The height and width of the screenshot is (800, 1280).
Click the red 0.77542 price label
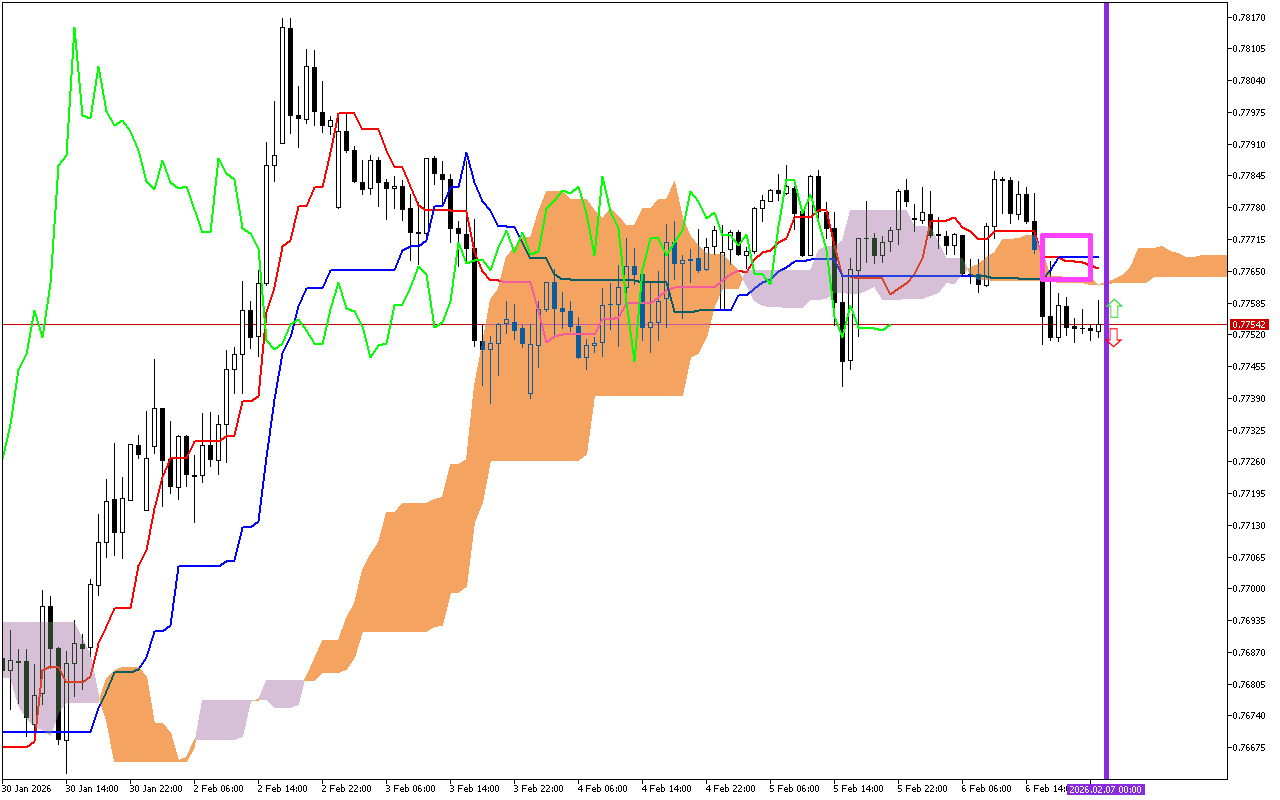(1249, 325)
